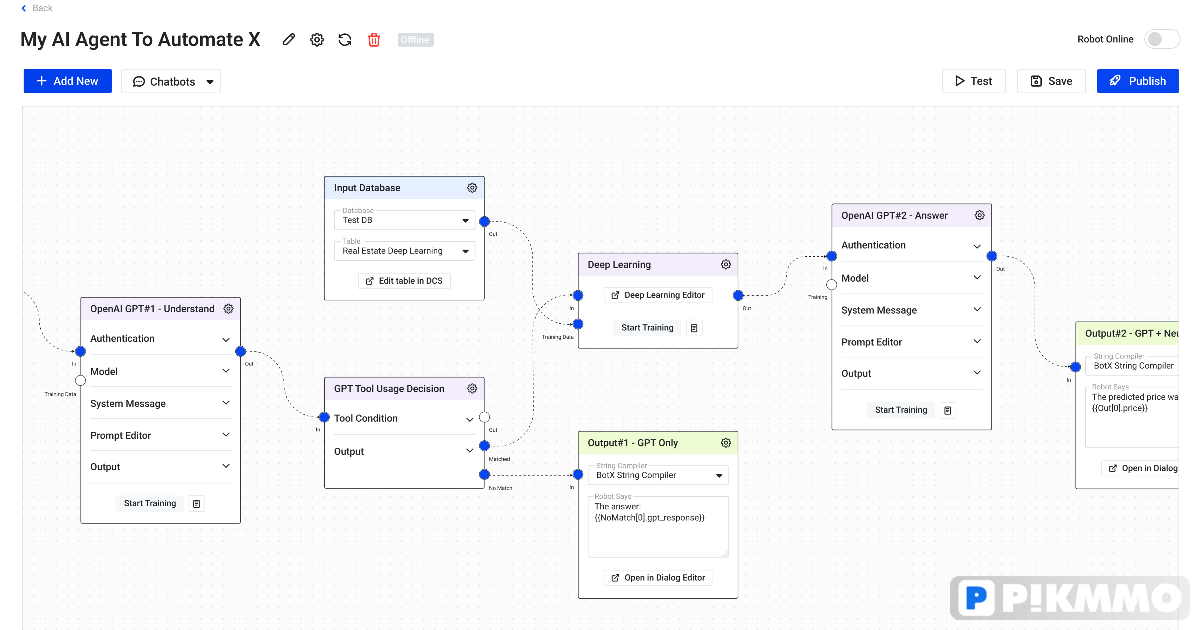
Task: Expand Output section in OpenAI GPT#1 node
Action: click(160, 467)
